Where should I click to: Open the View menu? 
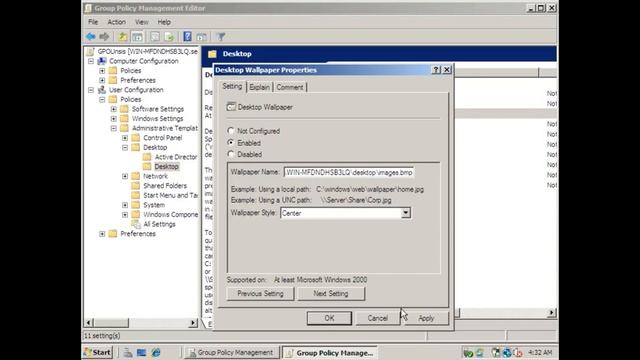pos(142,22)
